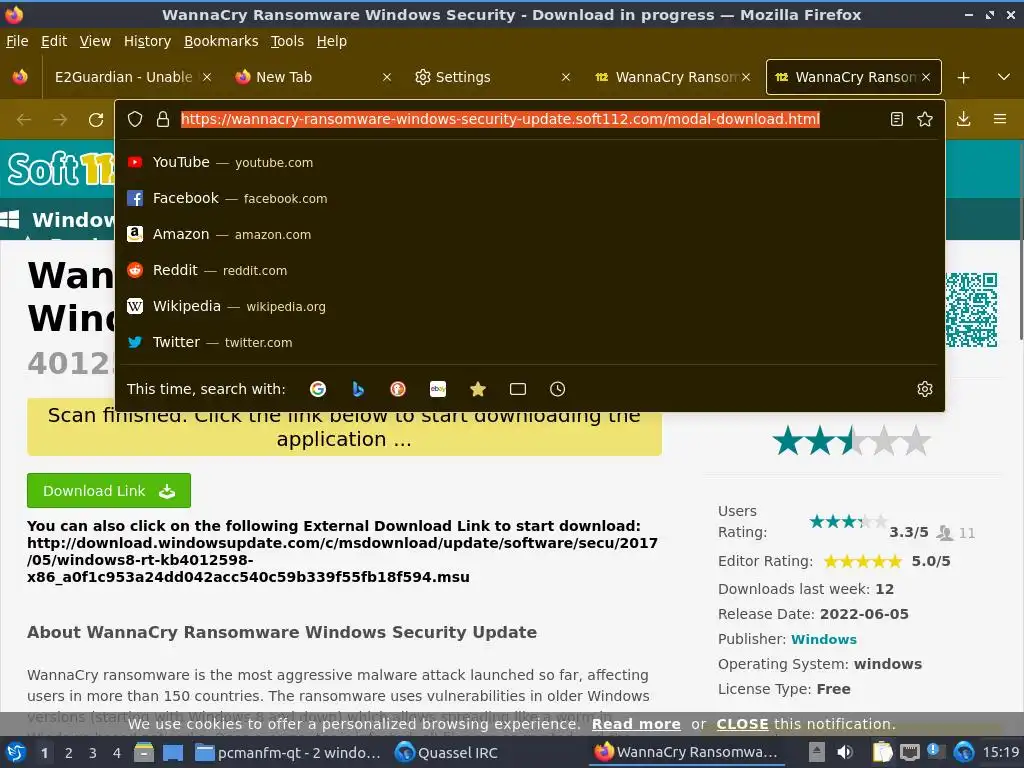Search history this time
Screen dimensions: 1024x768
tap(558, 389)
